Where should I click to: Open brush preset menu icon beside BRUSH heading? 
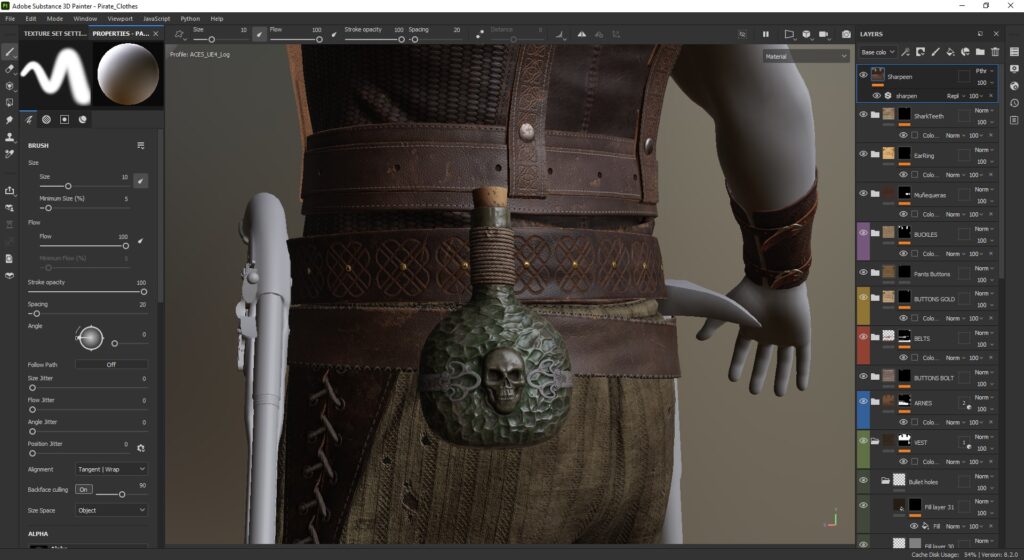[140, 146]
